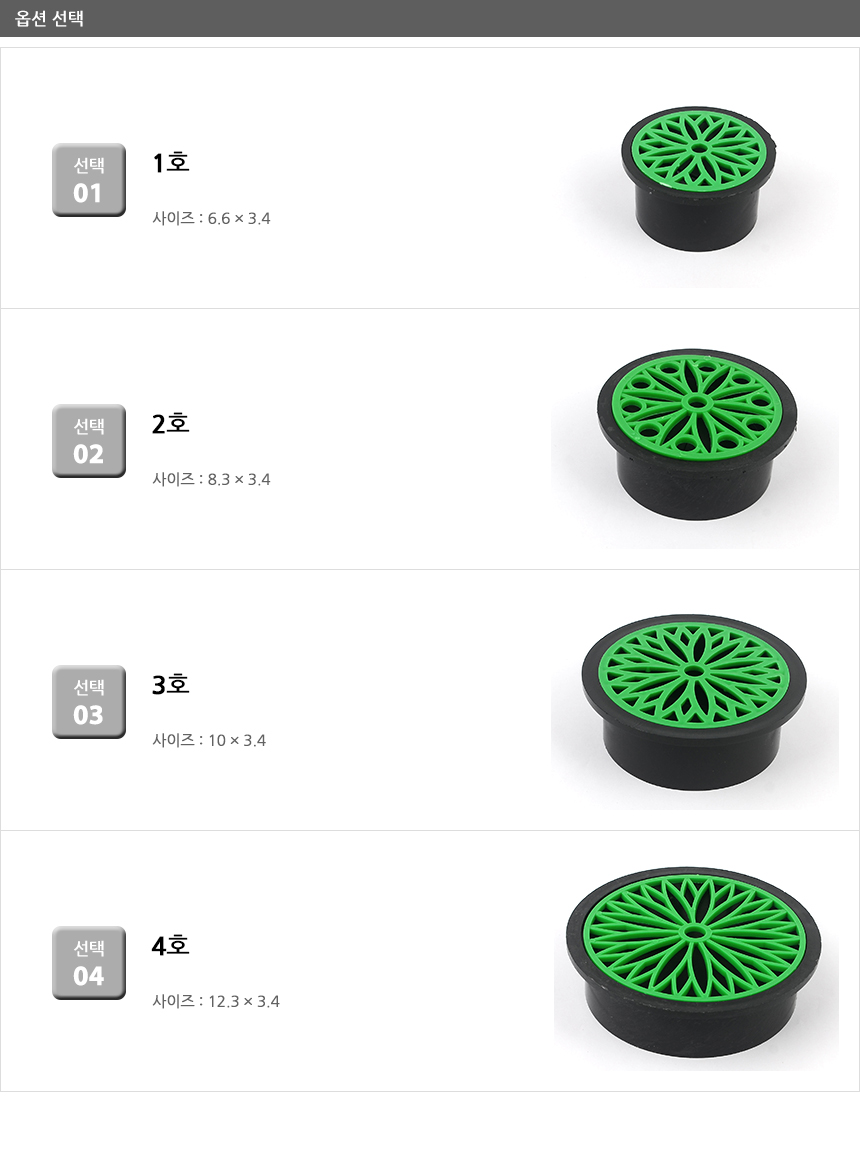Select the 1호 option title
The height and width of the screenshot is (1152, 860).
[171, 162]
